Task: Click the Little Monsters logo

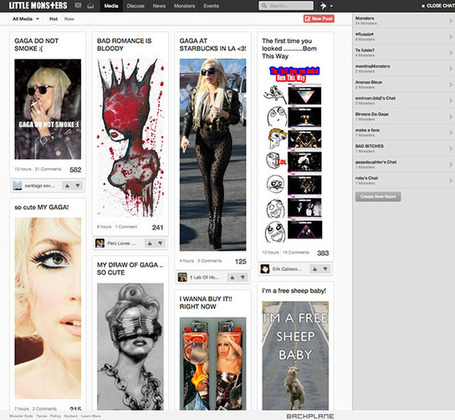Action: click(x=38, y=6)
